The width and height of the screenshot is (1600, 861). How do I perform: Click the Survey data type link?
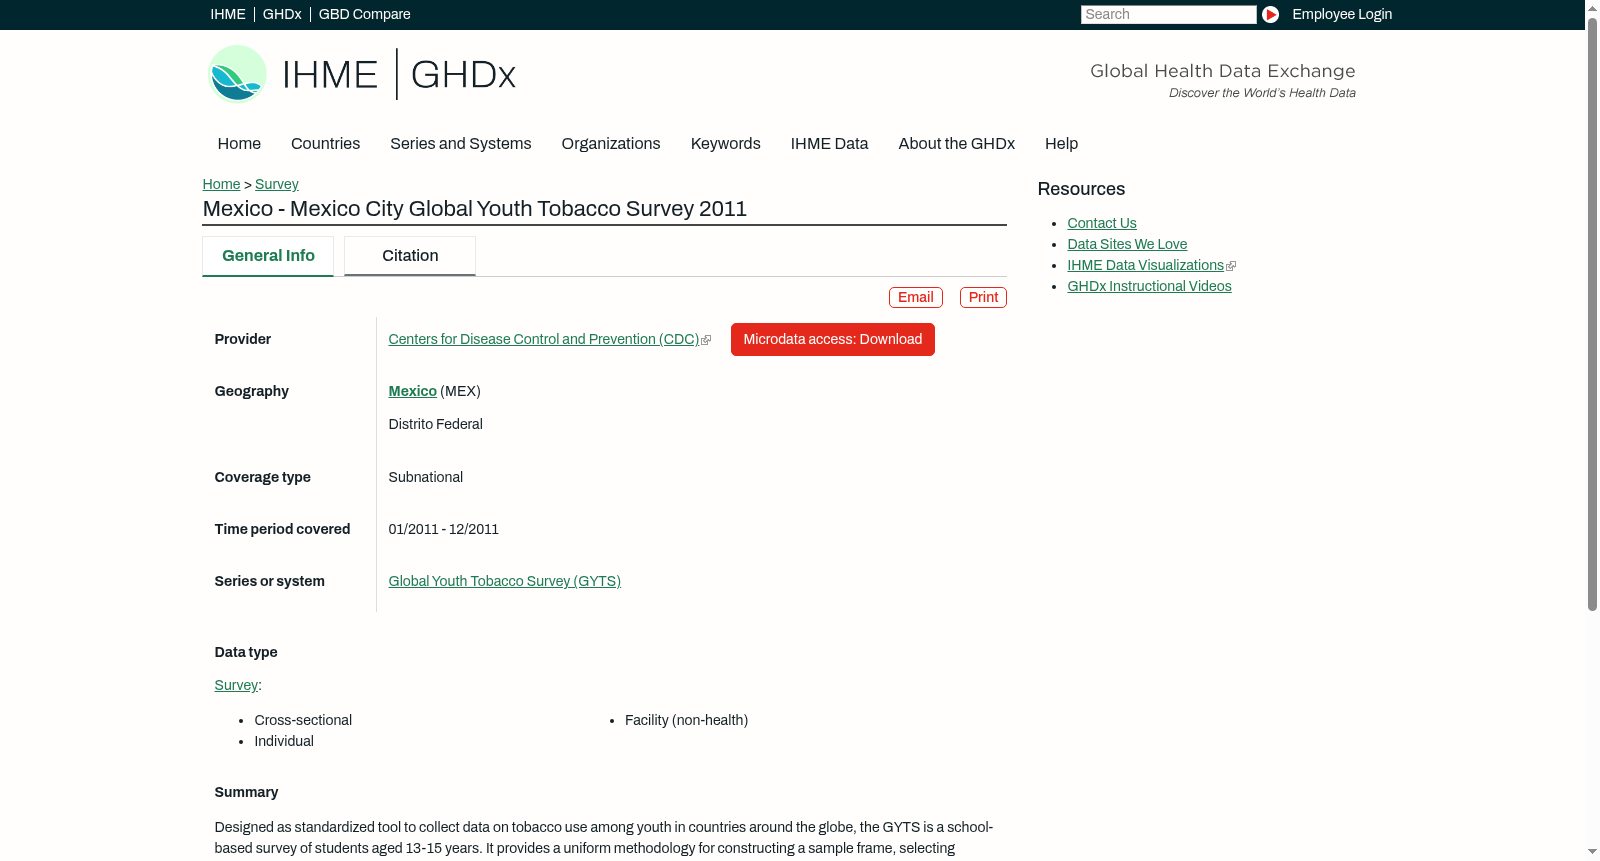(236, 686)
